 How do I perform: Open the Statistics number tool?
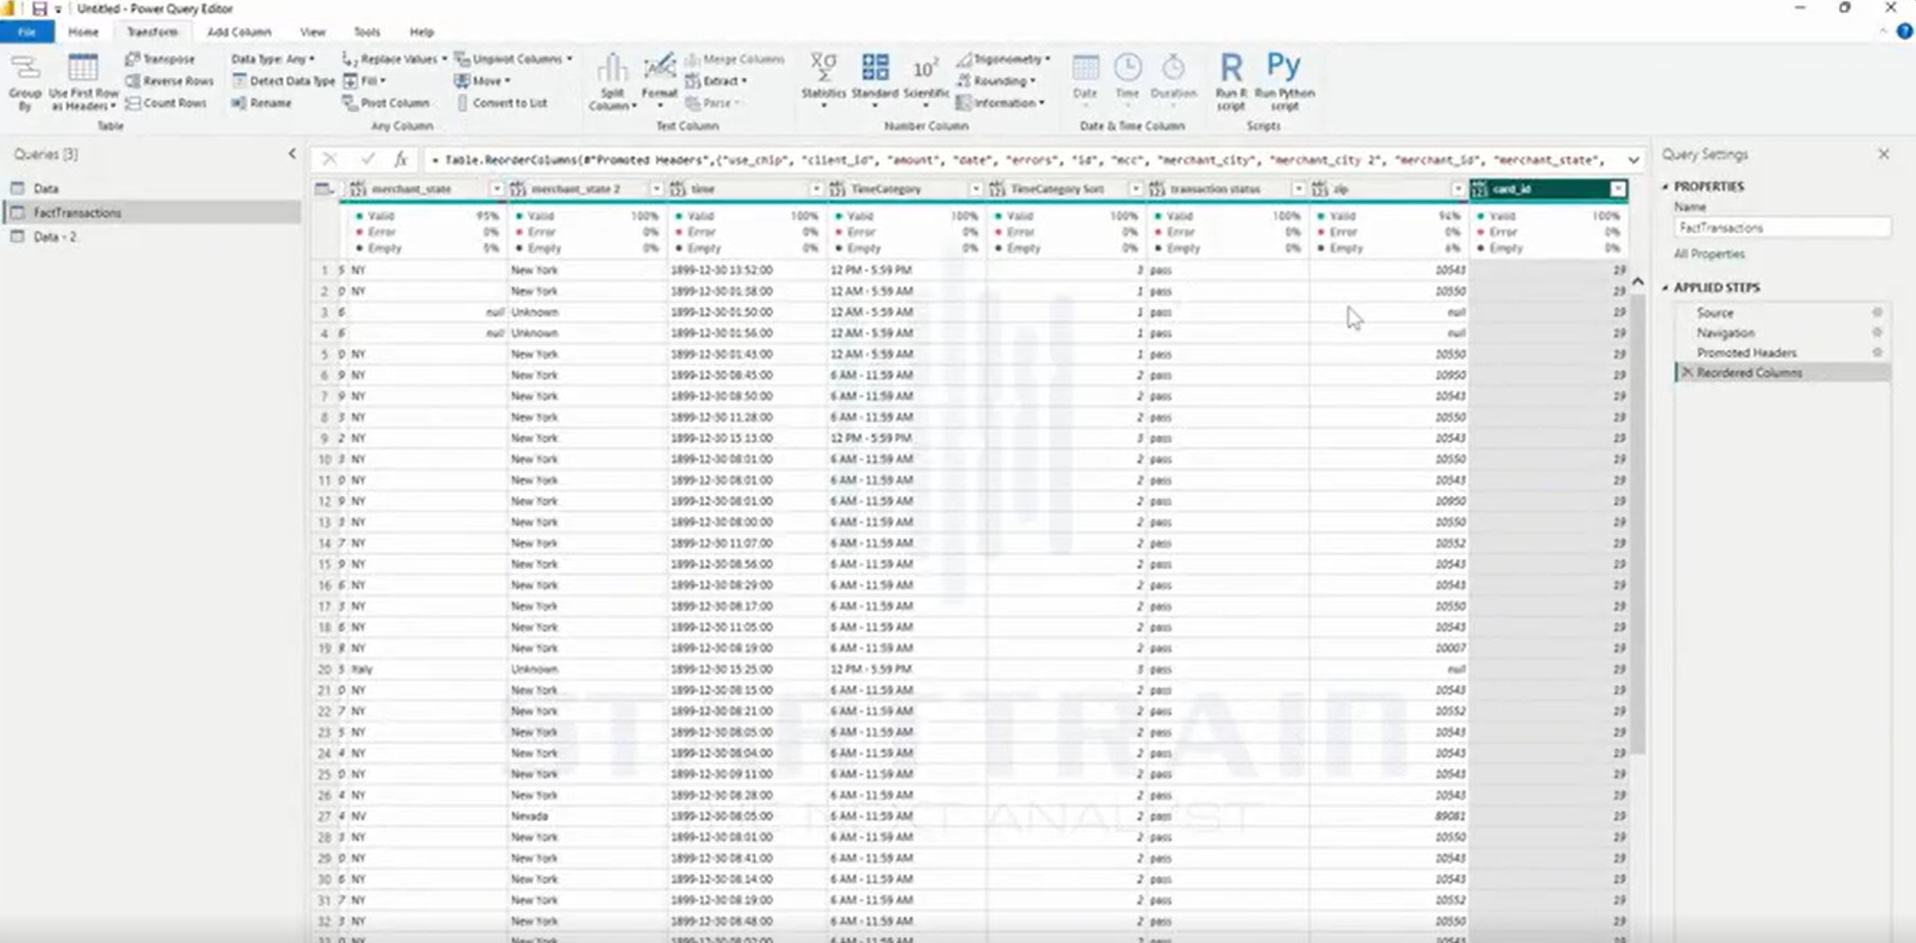tap(823, 79)
